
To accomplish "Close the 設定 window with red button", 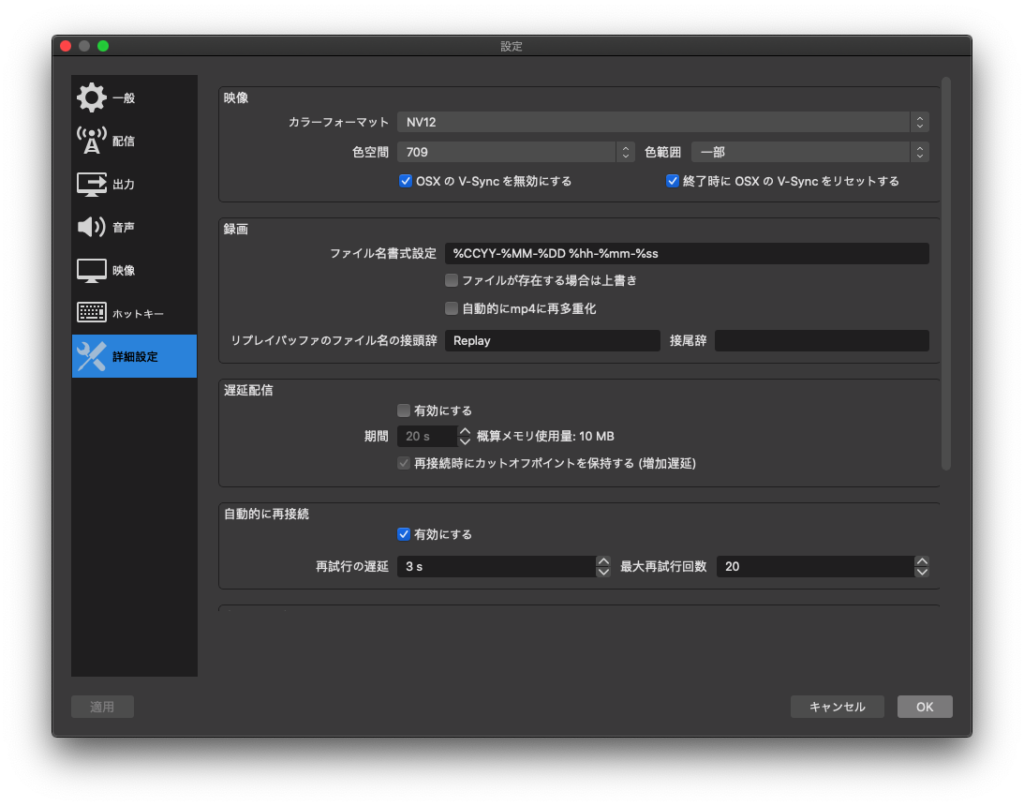I will click(65, 46).
